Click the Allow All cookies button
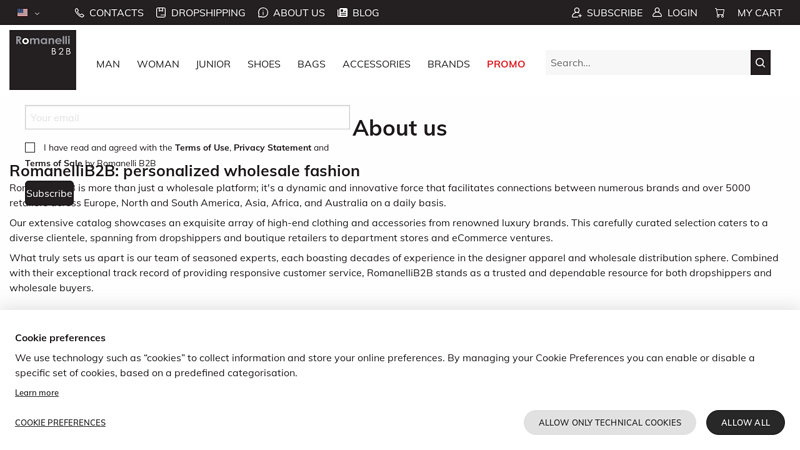The image size is (800, 450). point(745,422)
